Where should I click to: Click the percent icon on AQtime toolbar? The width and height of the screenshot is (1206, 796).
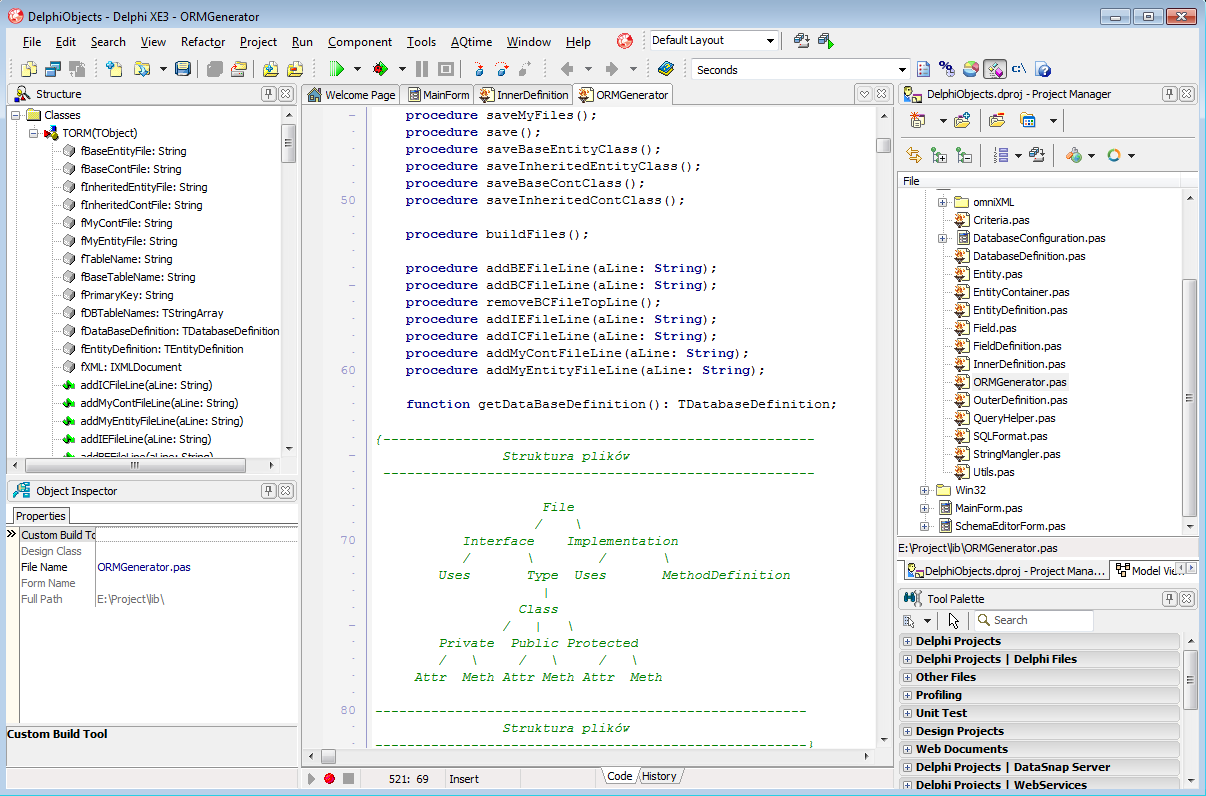pos(946,69)
